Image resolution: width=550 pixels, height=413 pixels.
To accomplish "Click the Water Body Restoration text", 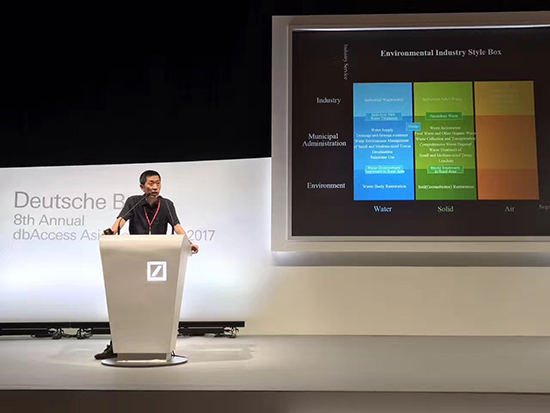I will [384, 186].
